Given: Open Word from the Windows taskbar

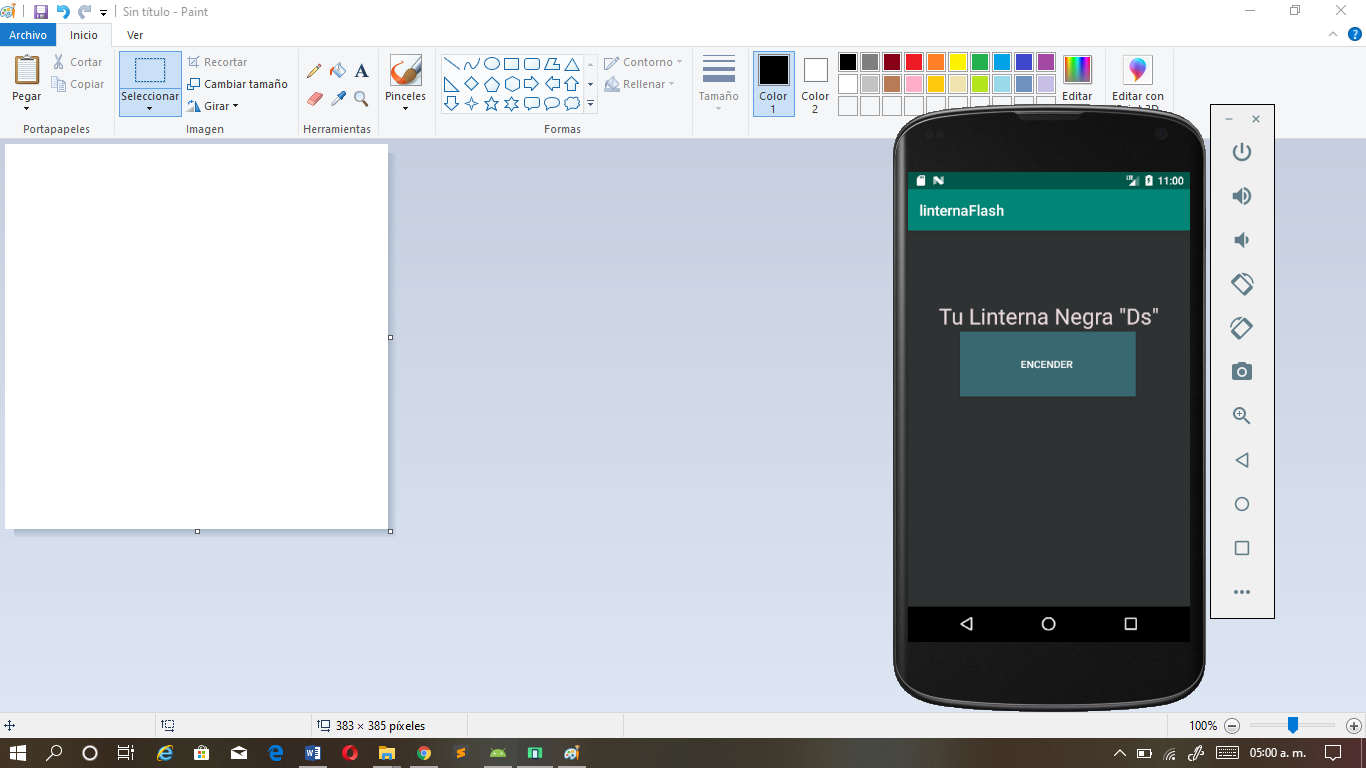Looking at the screenshot, I should pos(313,753).
